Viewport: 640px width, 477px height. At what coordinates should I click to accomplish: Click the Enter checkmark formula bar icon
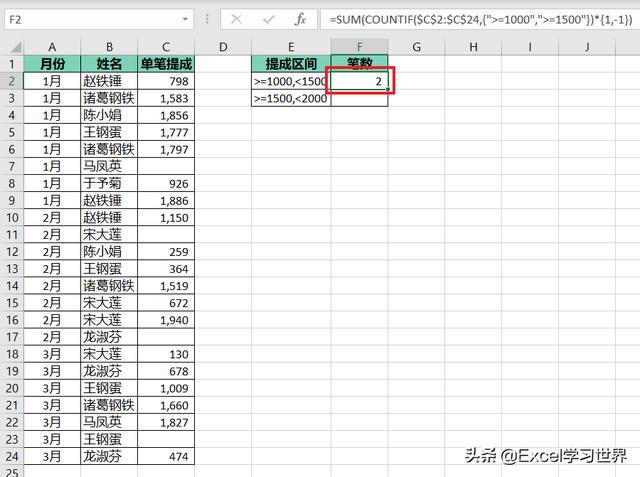click(x=268, y=19)
